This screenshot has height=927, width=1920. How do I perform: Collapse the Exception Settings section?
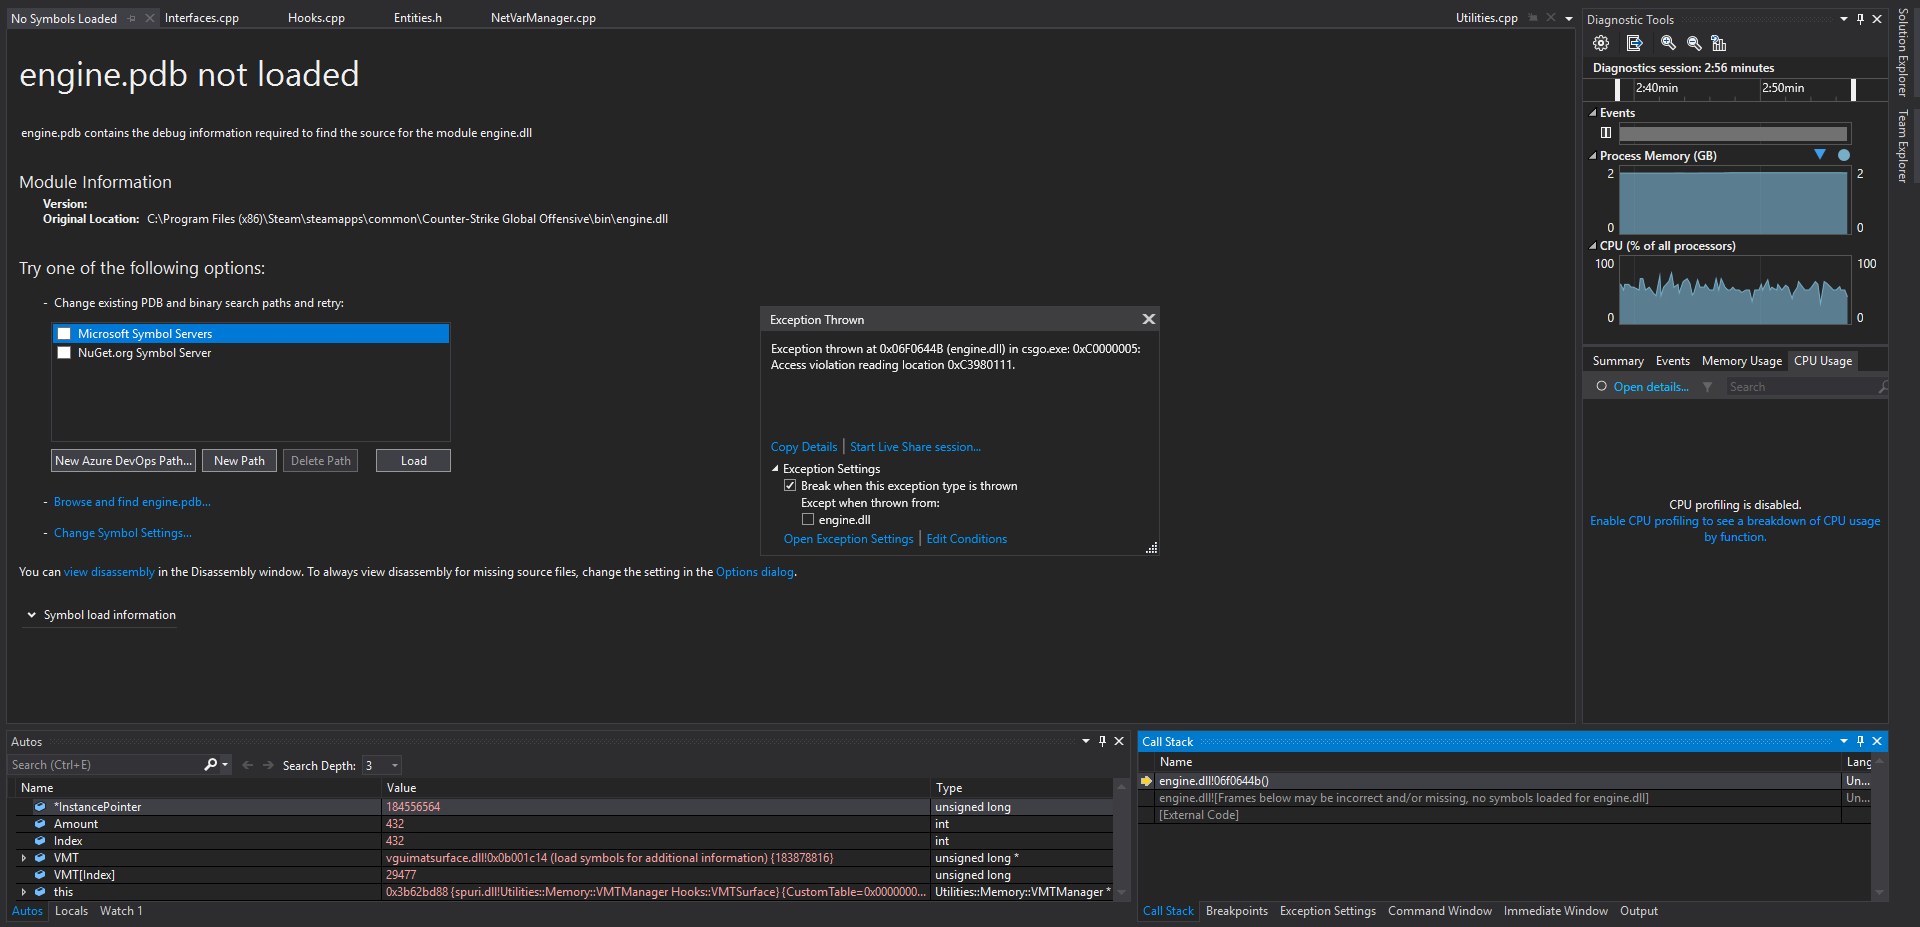click(x=775, y=469)
